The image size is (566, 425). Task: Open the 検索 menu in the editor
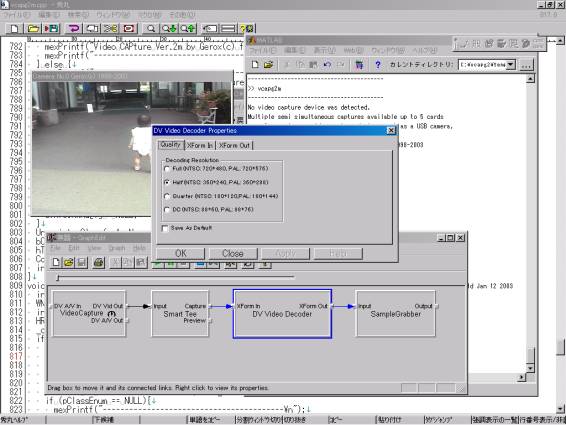(78, 15)
